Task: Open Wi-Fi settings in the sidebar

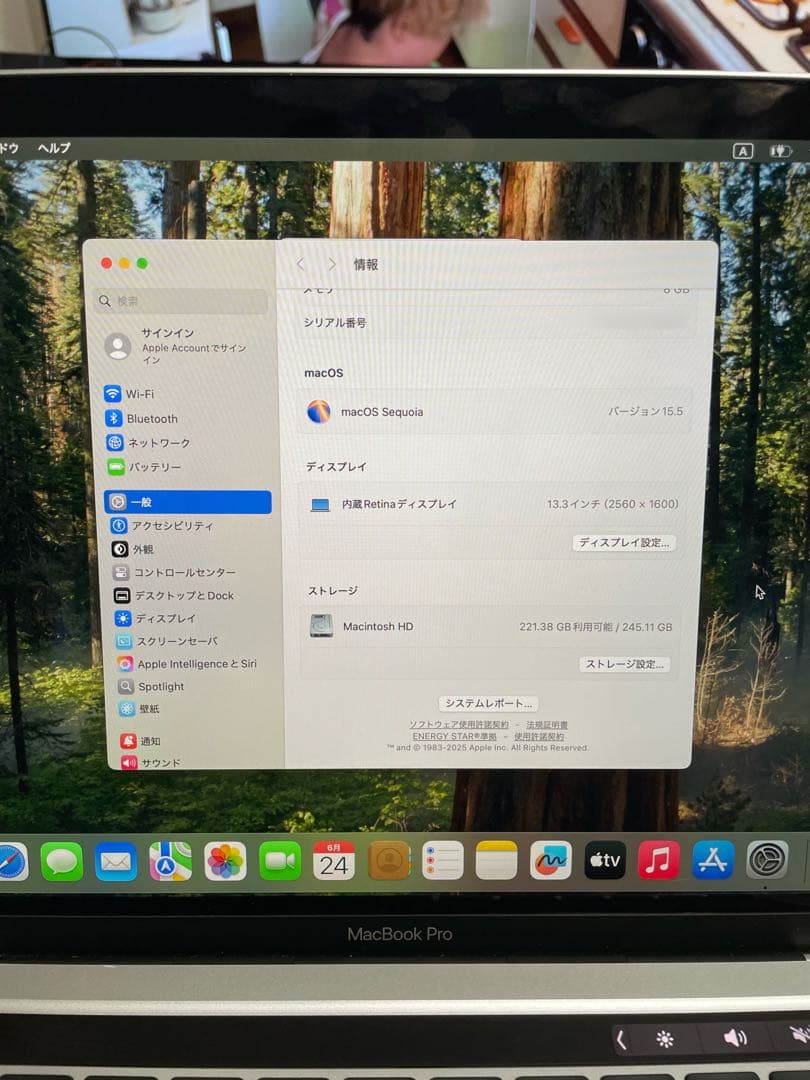Action: pyautogui.click(x=135, y=394)
